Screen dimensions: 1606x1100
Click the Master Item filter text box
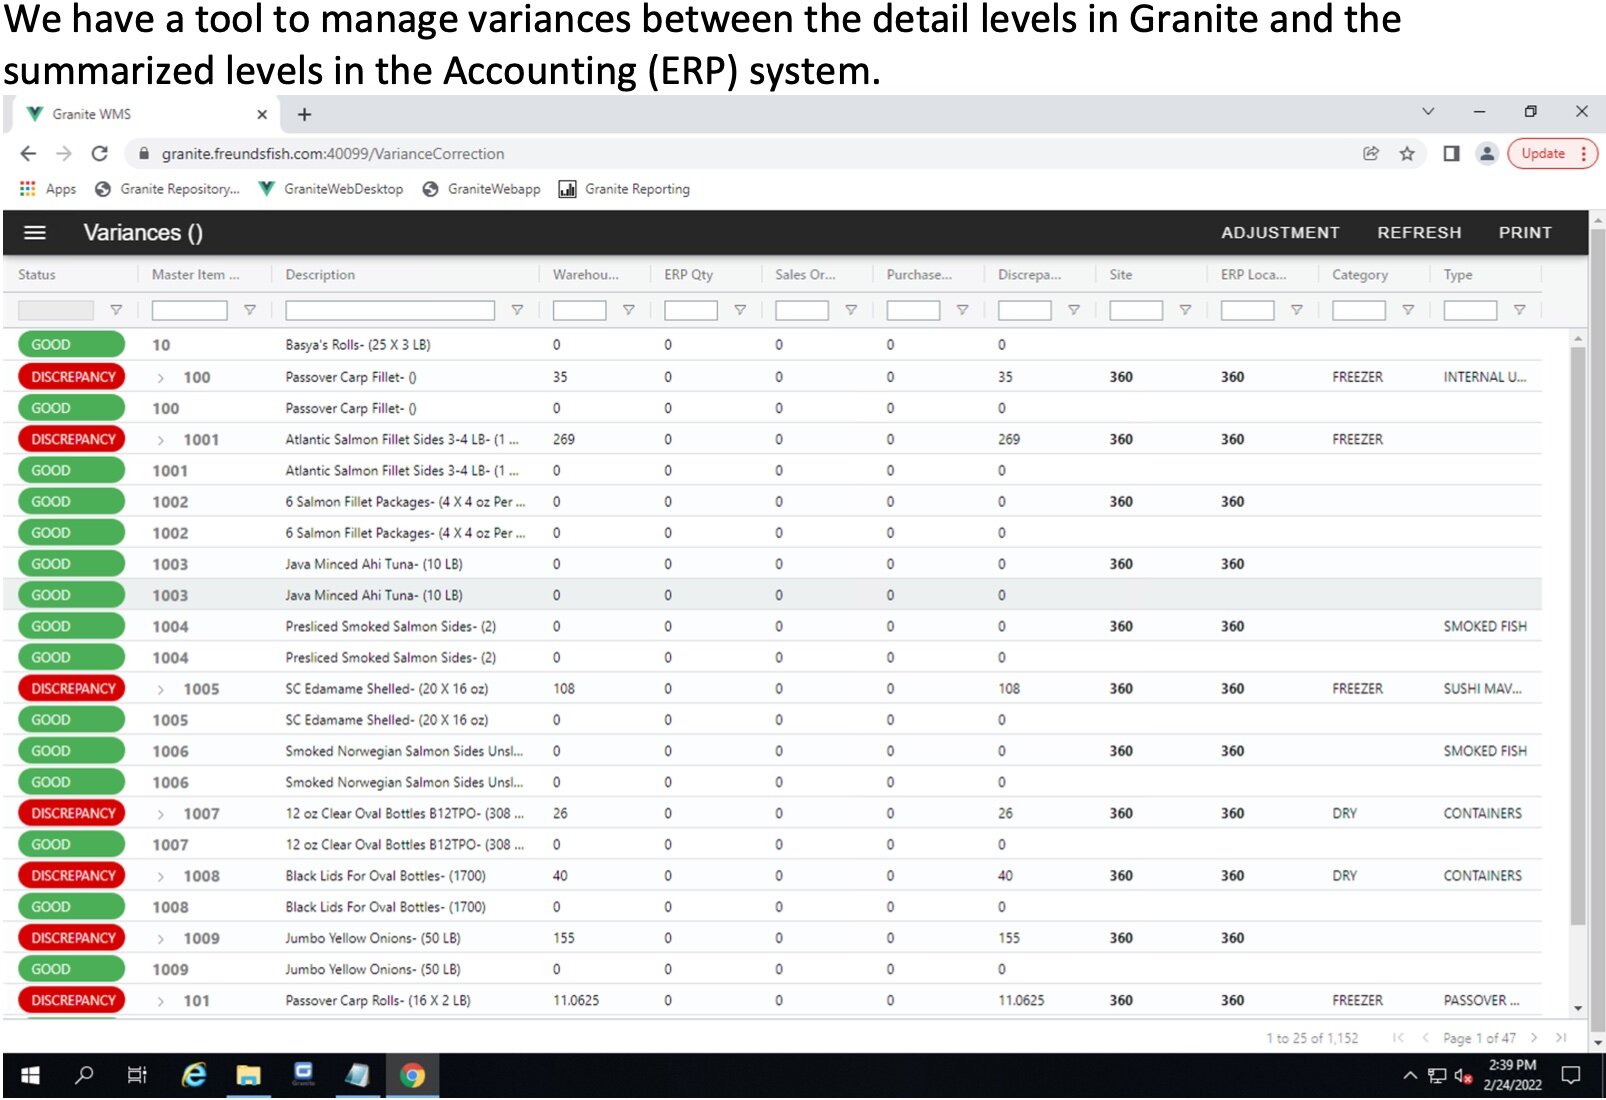pyautogui.click(x=189, y=310)
